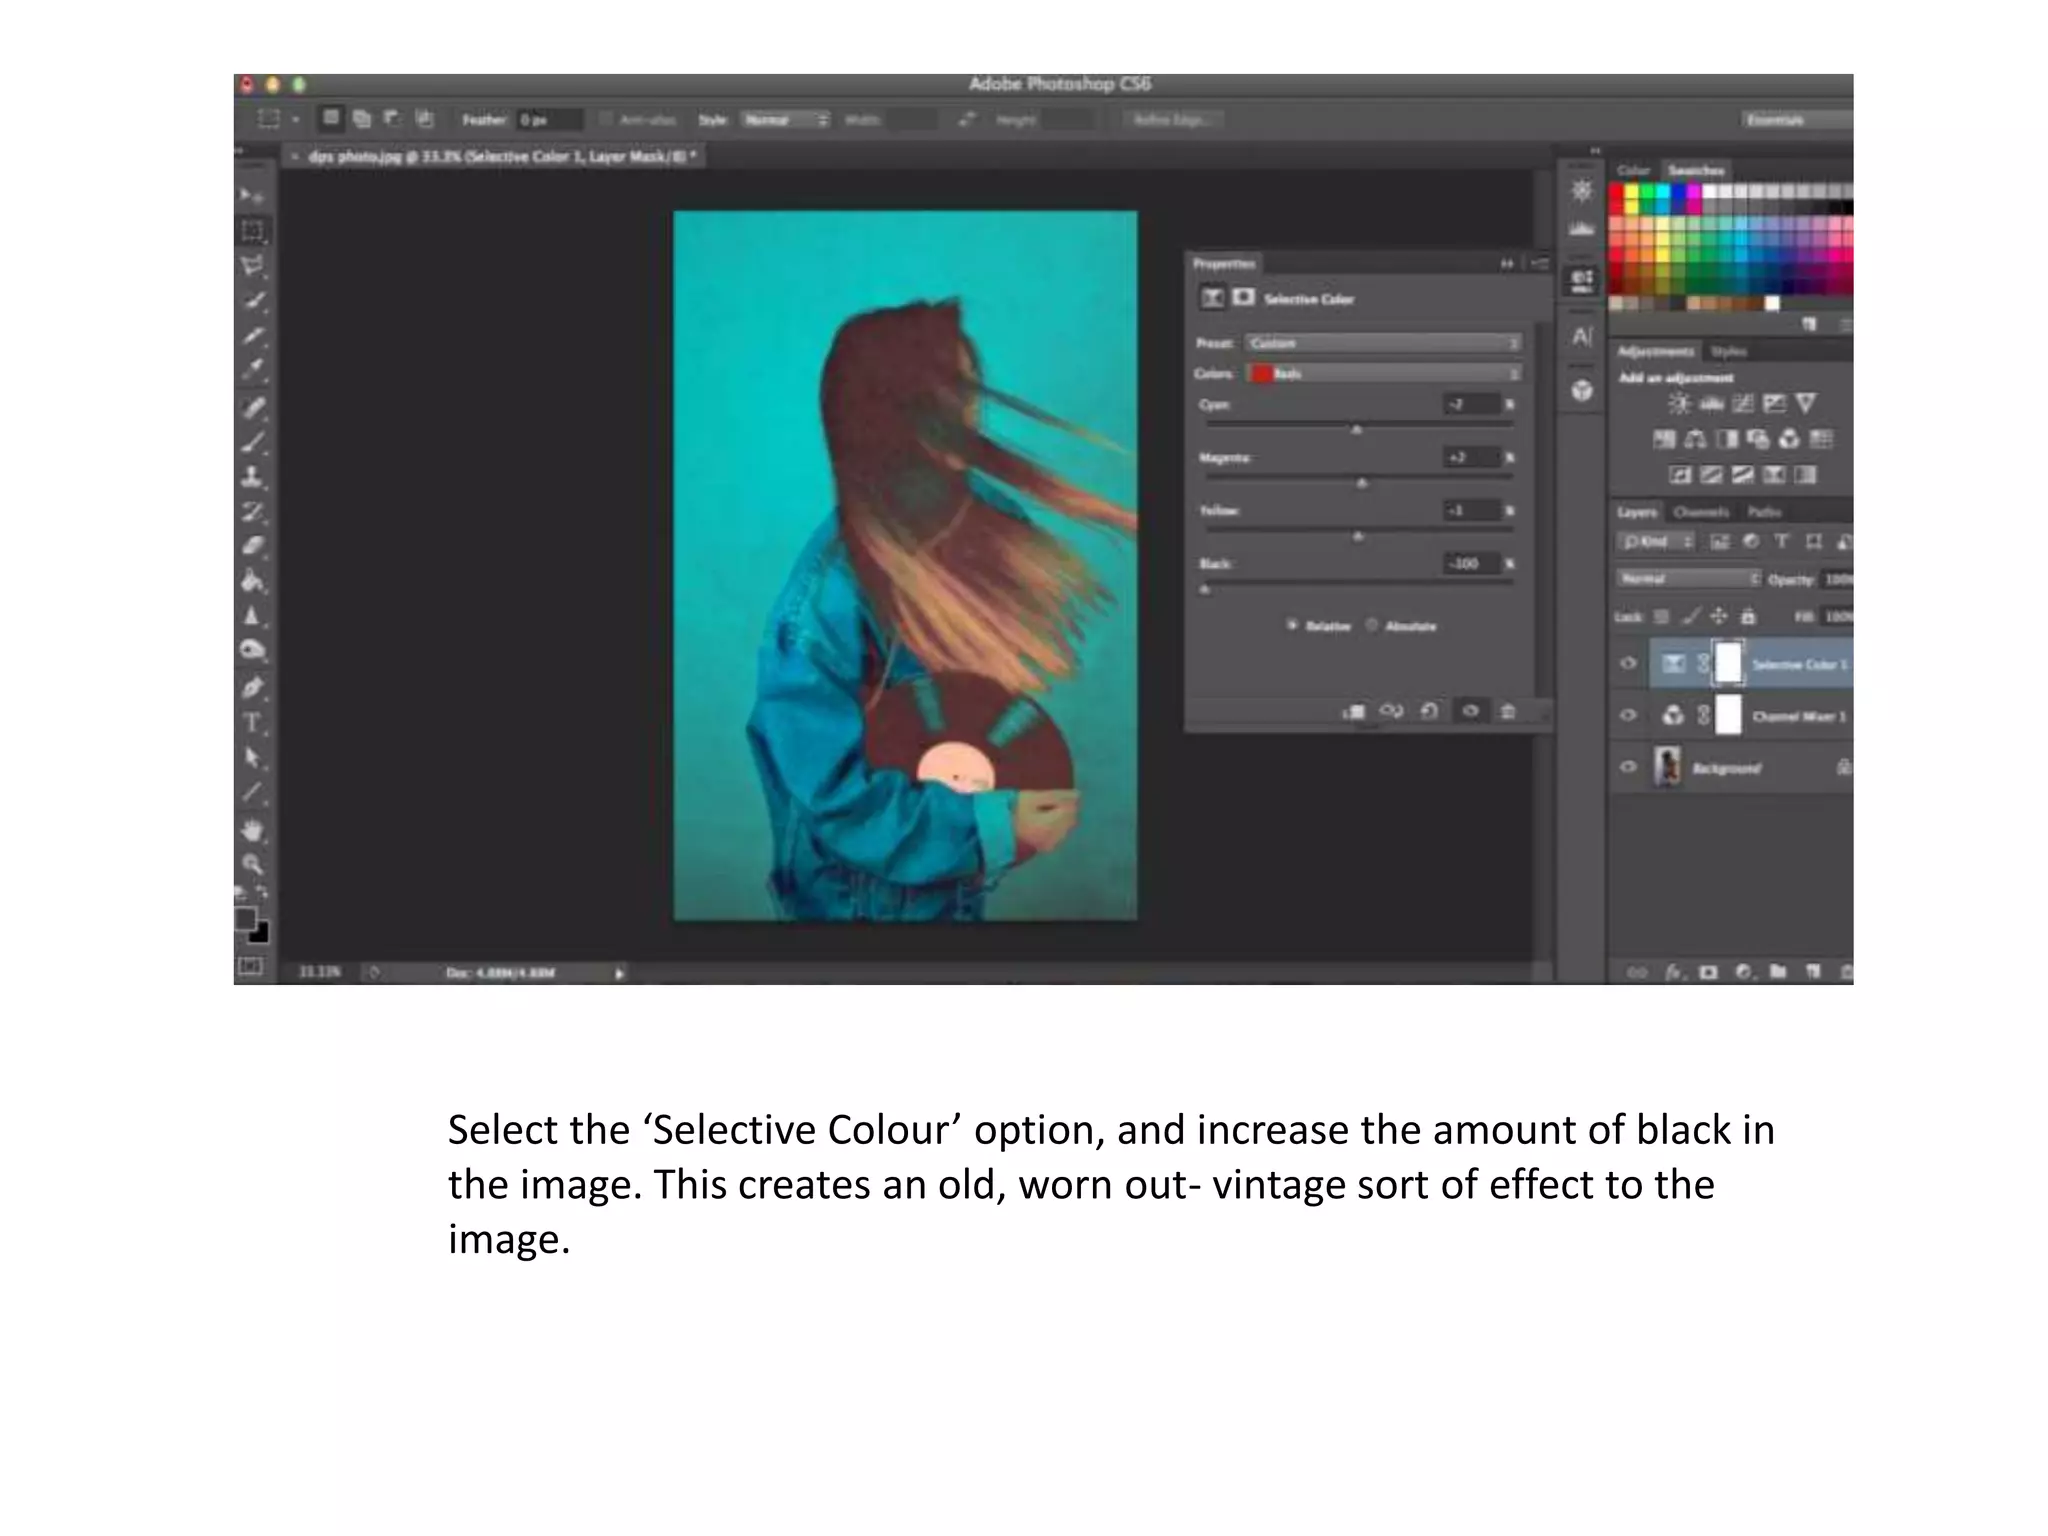Select the Zoom magnifier tool
Viewport: 2048px width, 1536px height.
[252, 864]
